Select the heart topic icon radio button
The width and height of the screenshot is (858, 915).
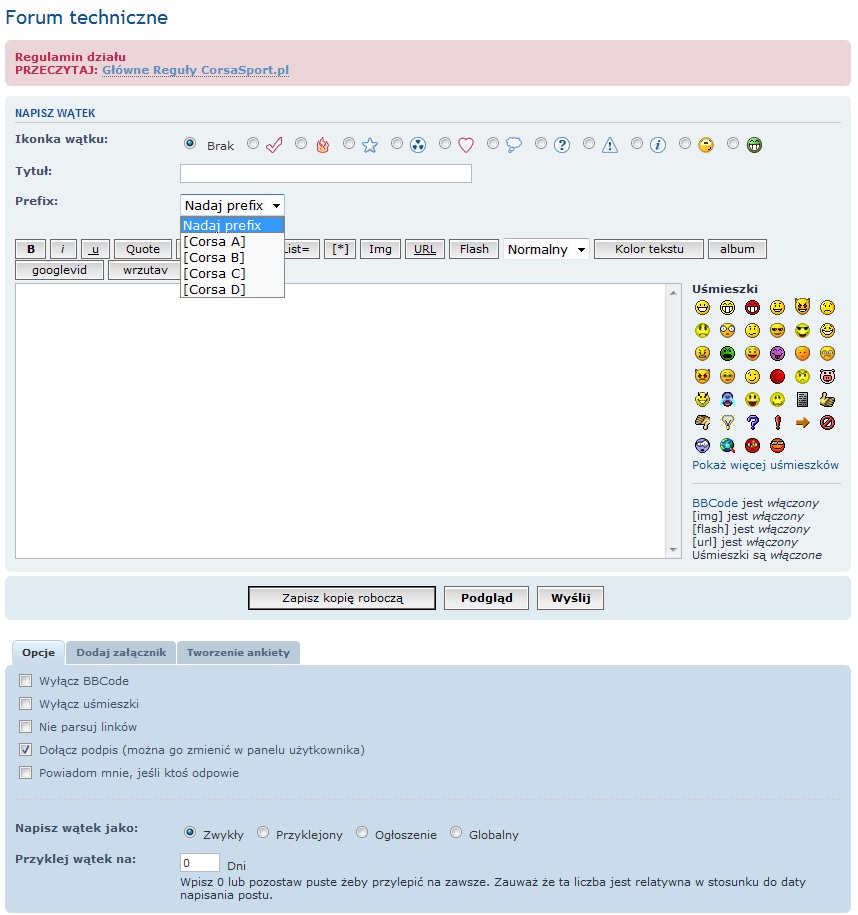[445, 144]
